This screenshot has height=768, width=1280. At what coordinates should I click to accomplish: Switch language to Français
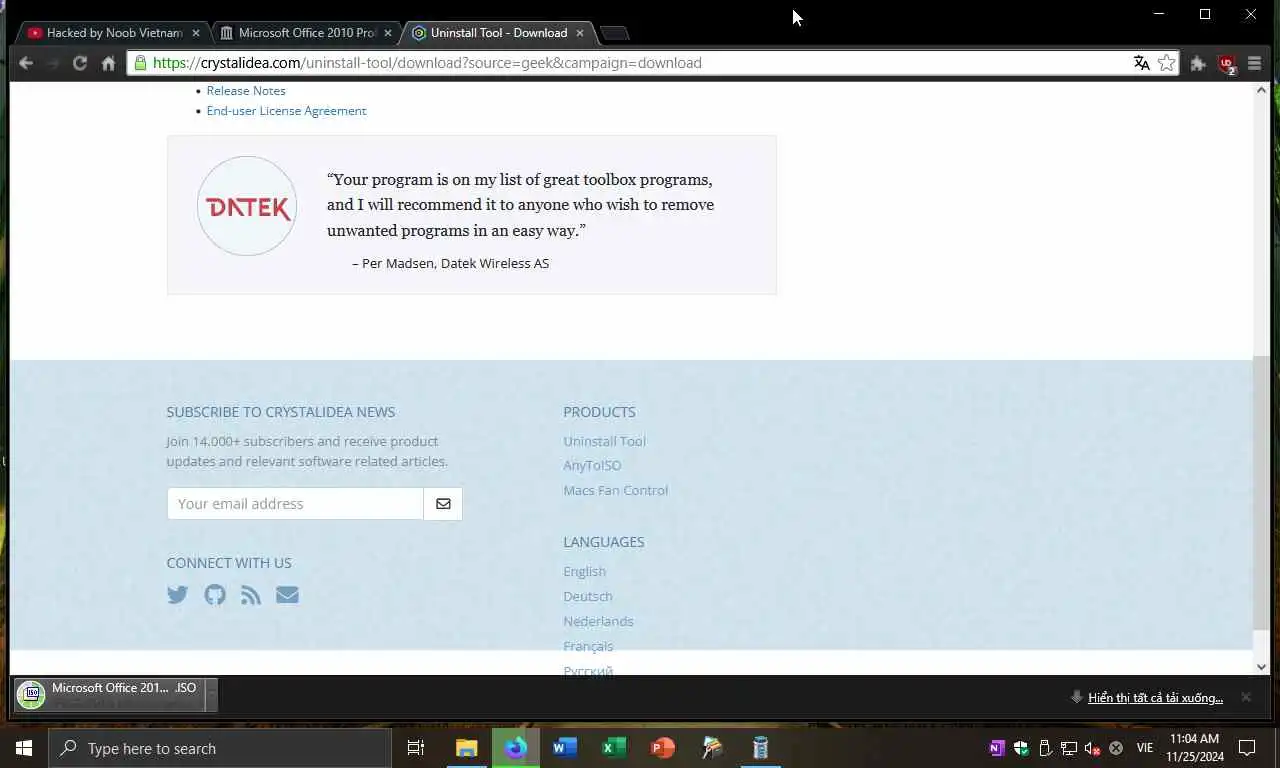click(588, 646)
